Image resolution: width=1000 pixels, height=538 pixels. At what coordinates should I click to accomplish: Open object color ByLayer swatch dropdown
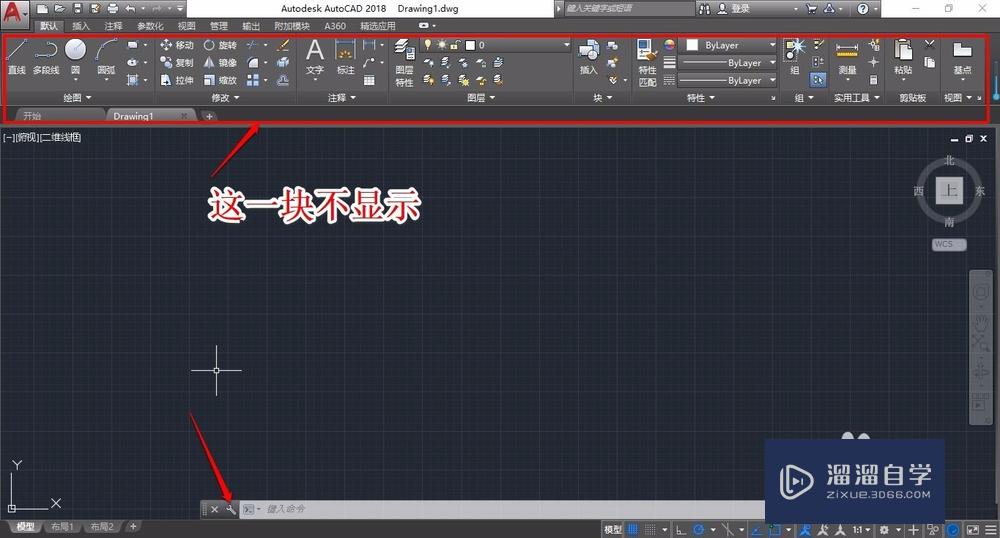tap(728, 45)
